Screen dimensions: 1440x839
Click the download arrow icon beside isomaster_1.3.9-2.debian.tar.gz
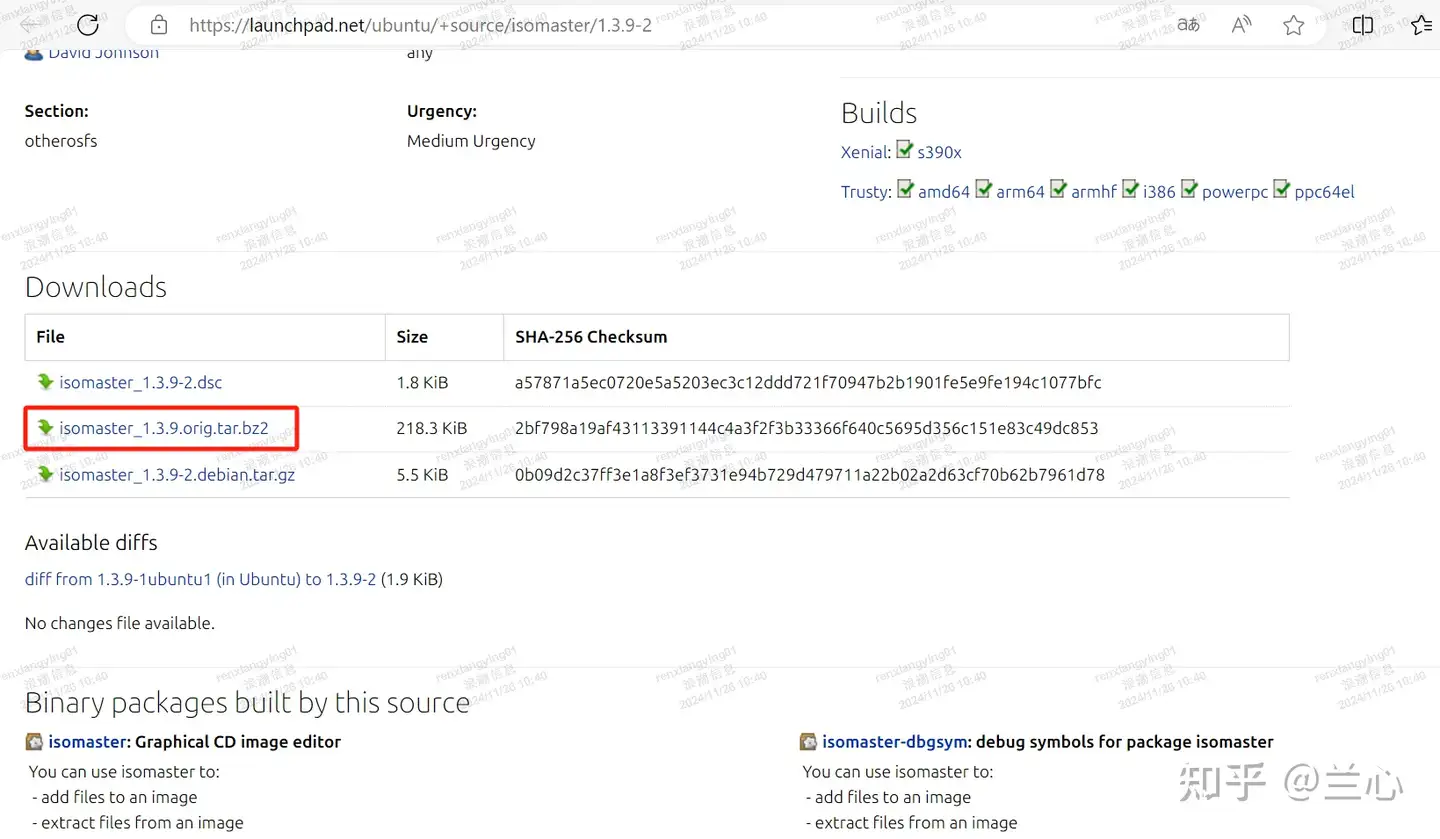click(45, 473)
